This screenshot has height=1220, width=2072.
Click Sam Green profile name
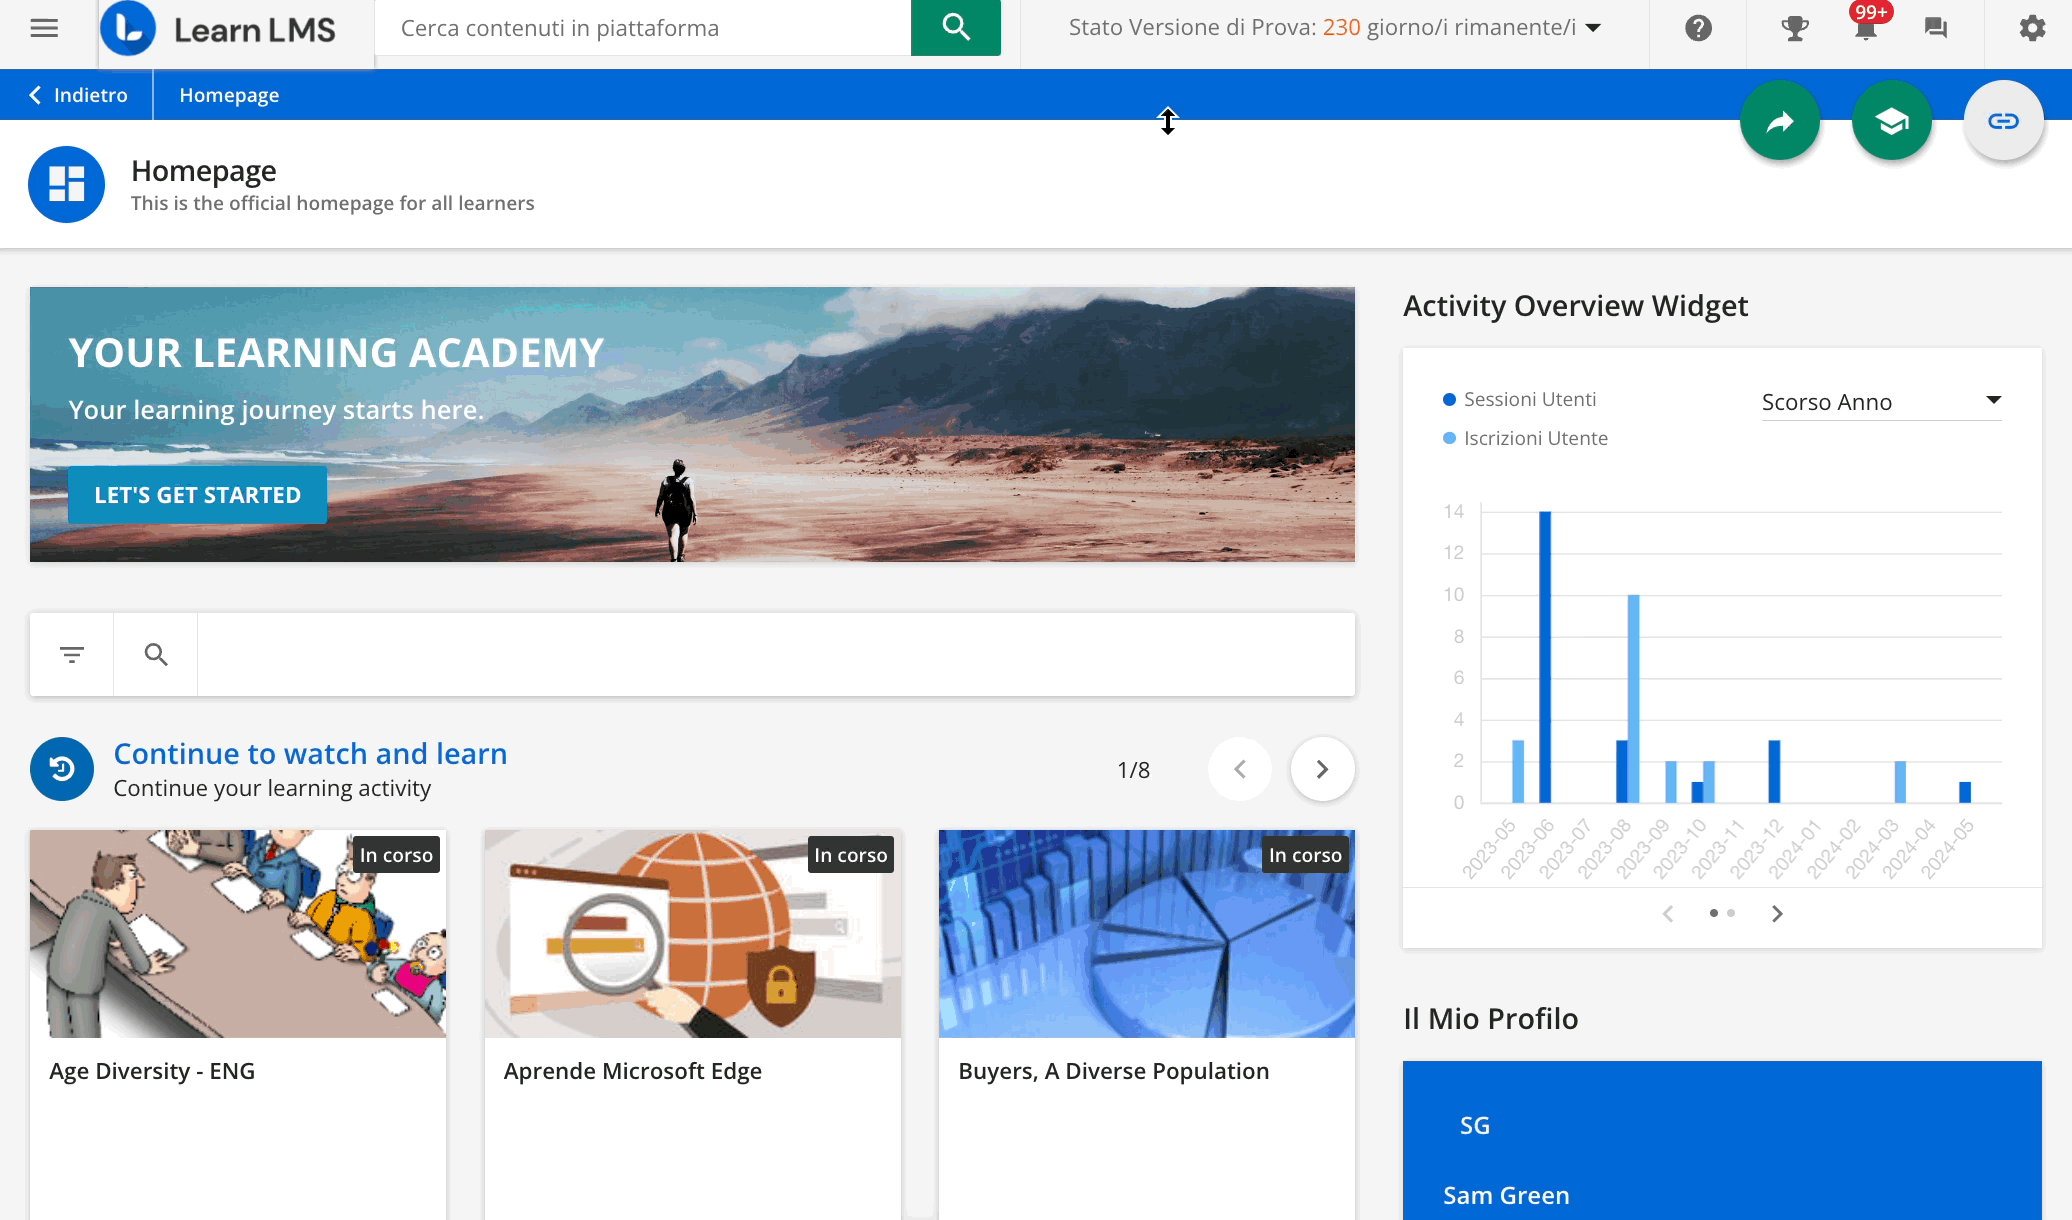coord(1506,1195)
